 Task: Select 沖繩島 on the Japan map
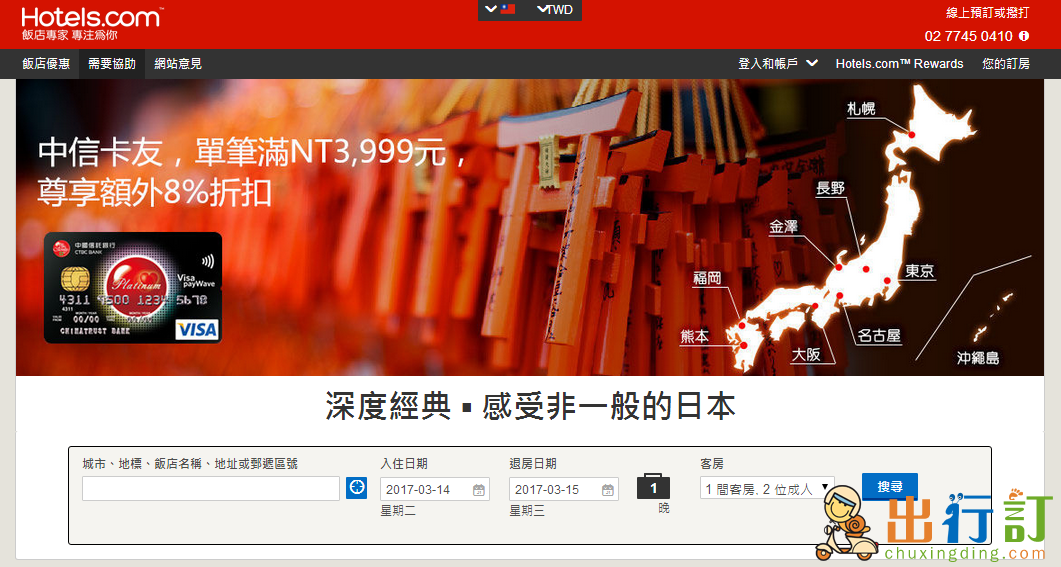tap(978, 358)
